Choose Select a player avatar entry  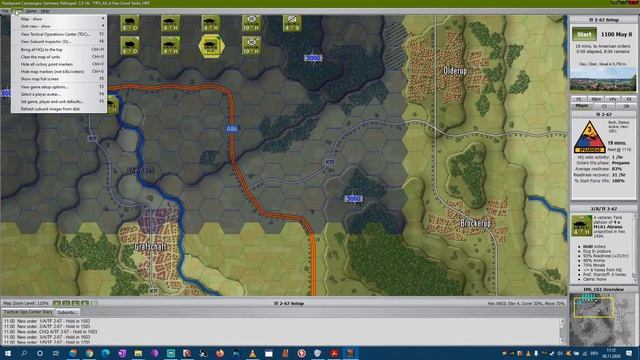pos(59,94)
